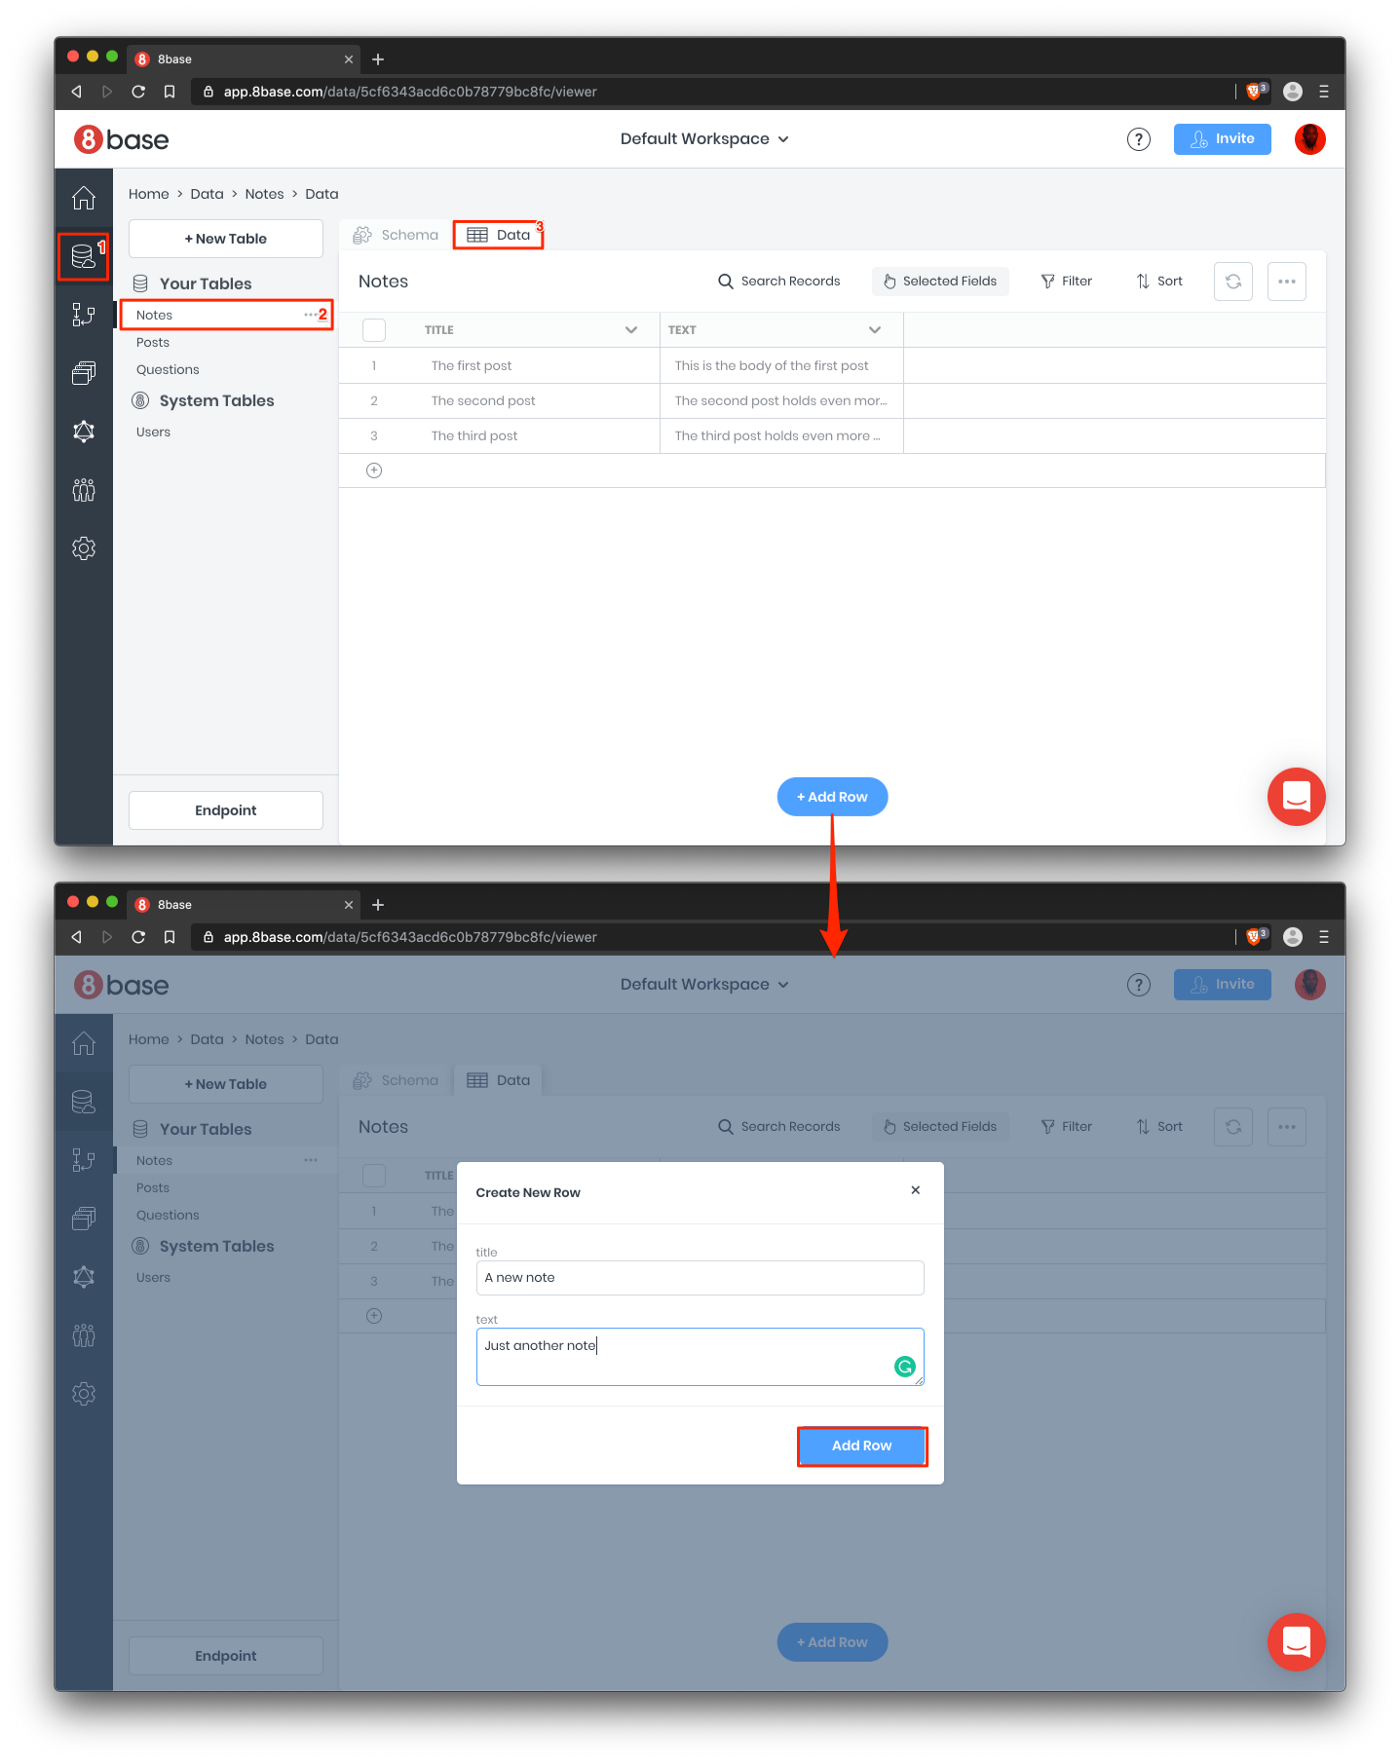Open TITLE column chevron menu in top window
The width and height of the screenshot is (1400, 1763).
coord(631,329)
